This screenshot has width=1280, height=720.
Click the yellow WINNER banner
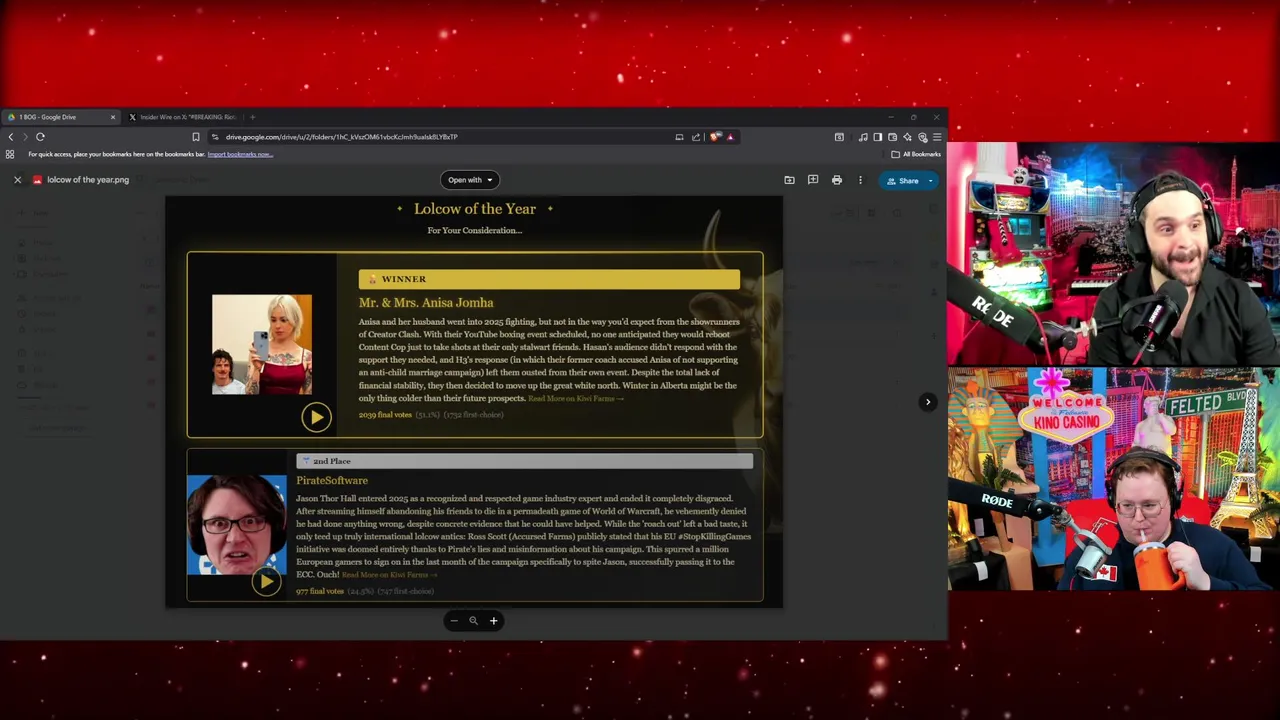549,279
